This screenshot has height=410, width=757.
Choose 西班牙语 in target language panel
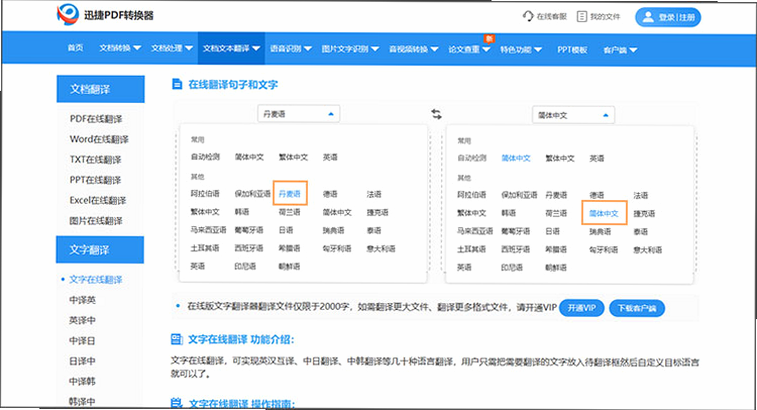516,249
